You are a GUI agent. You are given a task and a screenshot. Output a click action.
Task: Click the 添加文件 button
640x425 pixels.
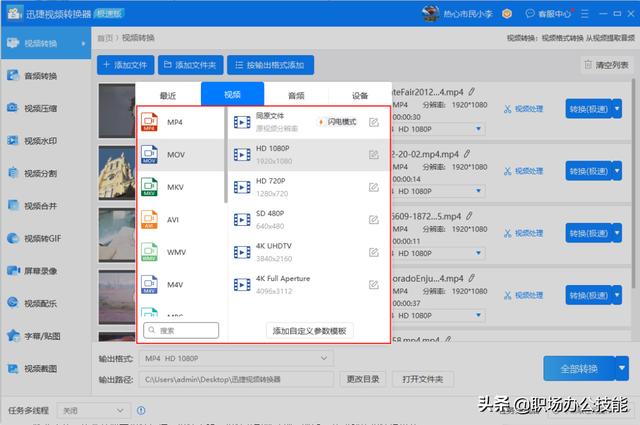tap(126, 65)
